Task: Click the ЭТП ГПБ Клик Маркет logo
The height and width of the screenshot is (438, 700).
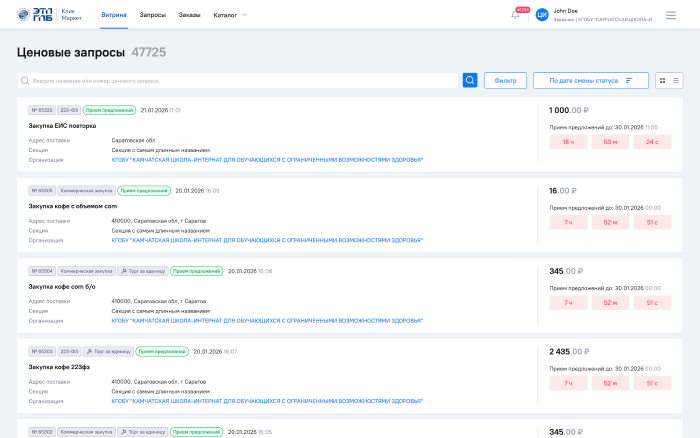Action: pos(50,15)
